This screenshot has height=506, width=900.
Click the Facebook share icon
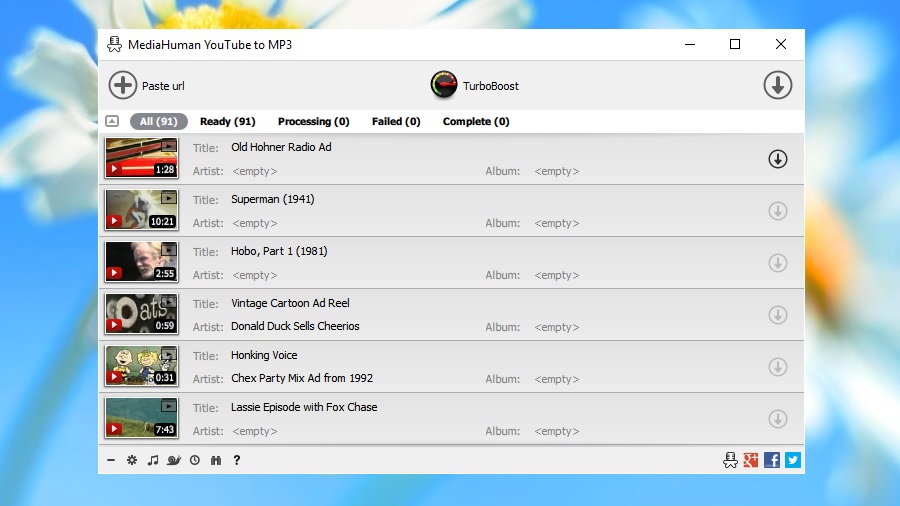tap(772, 460)
